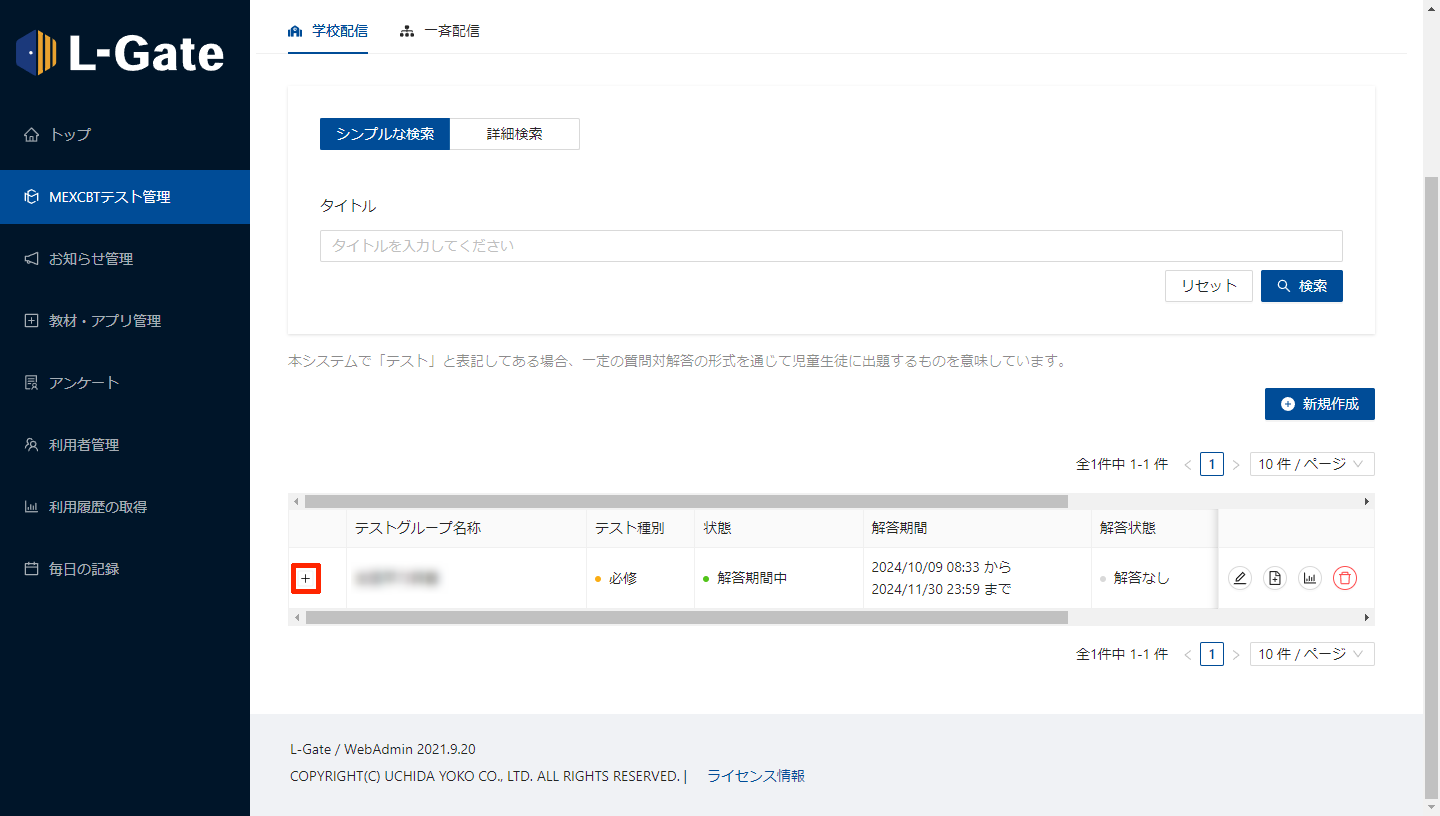Switch to 詳細検索 advanced search mode

click(x=514, y=134)
